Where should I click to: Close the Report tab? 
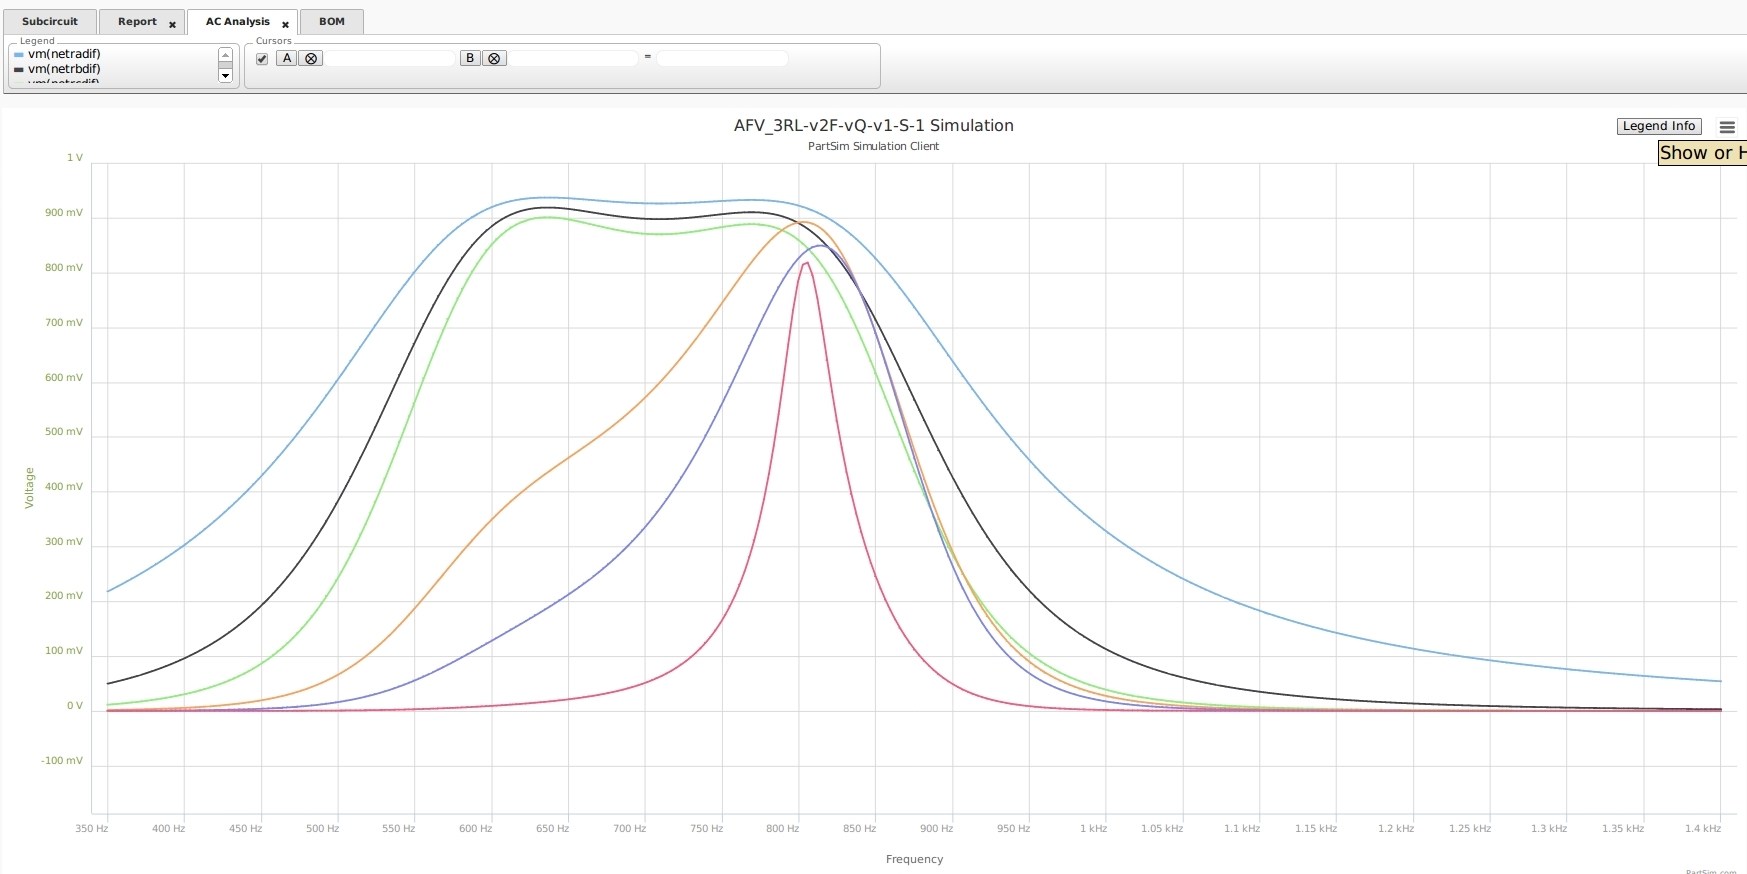click(x=172, y=24)
